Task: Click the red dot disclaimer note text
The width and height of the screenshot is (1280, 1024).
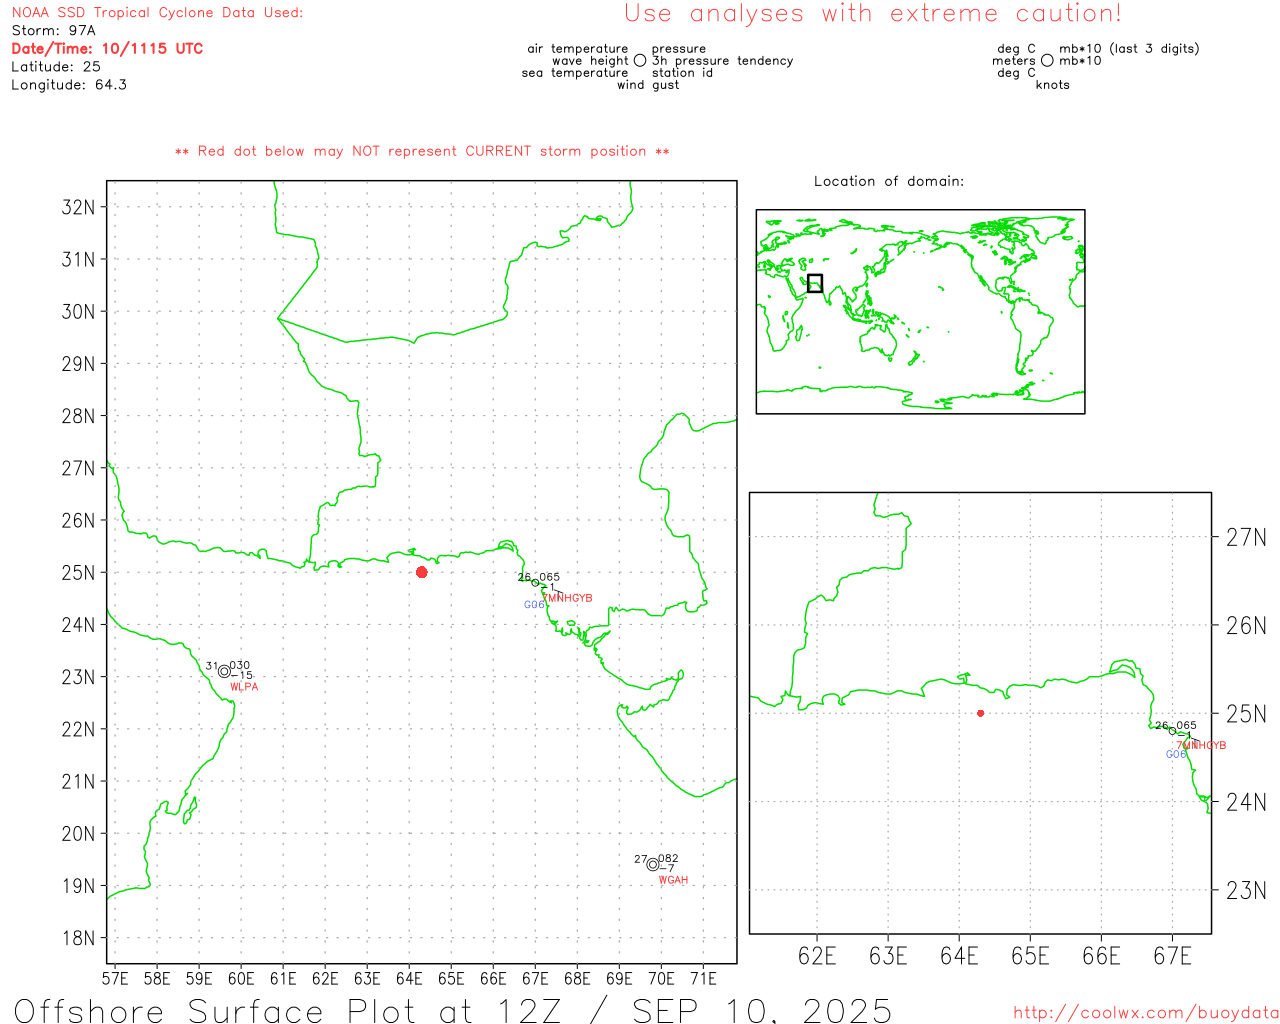Action: [422, 151]
